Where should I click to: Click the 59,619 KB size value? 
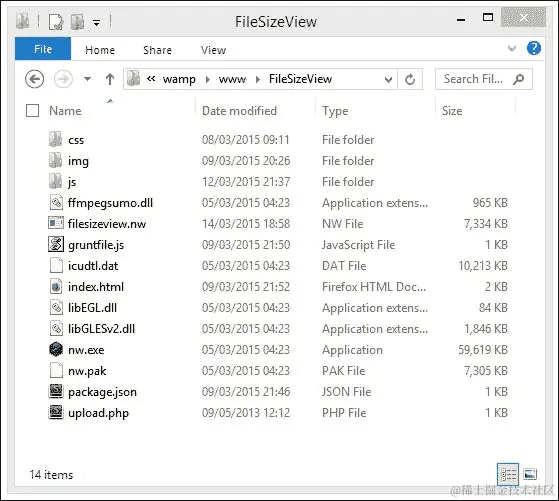point(483,350)
